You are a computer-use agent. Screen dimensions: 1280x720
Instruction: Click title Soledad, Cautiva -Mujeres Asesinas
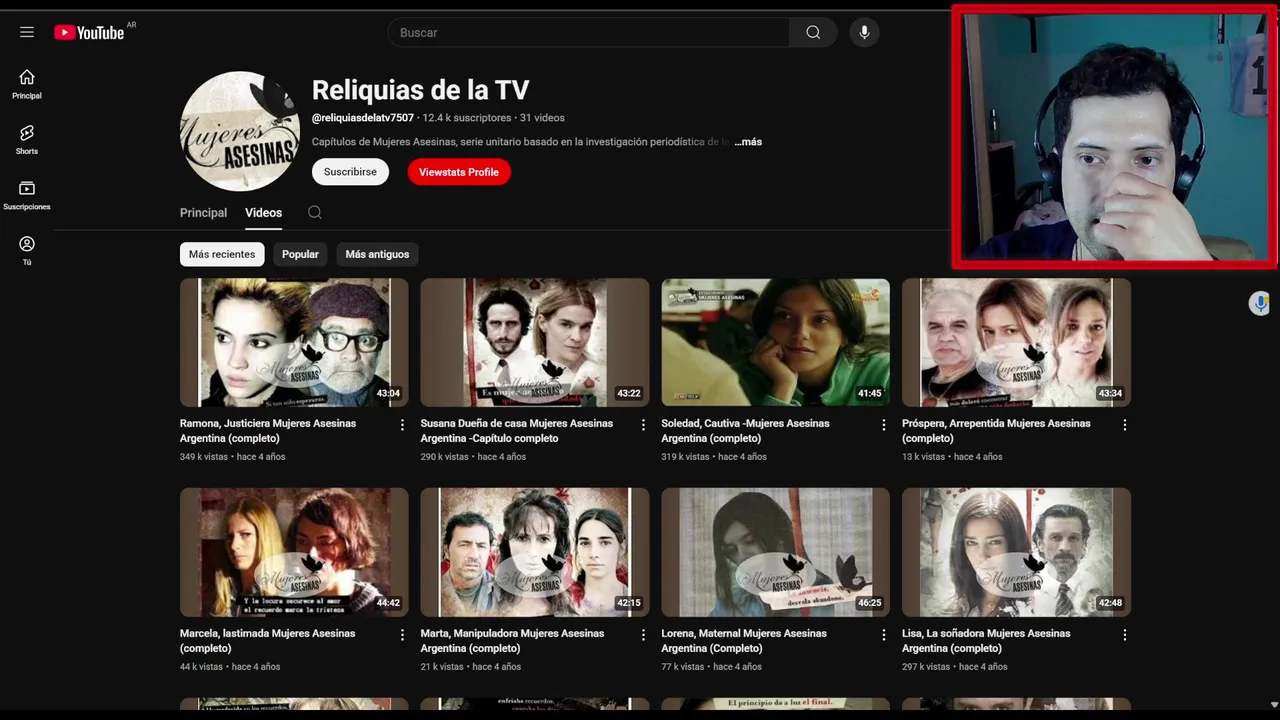[745, 431]
